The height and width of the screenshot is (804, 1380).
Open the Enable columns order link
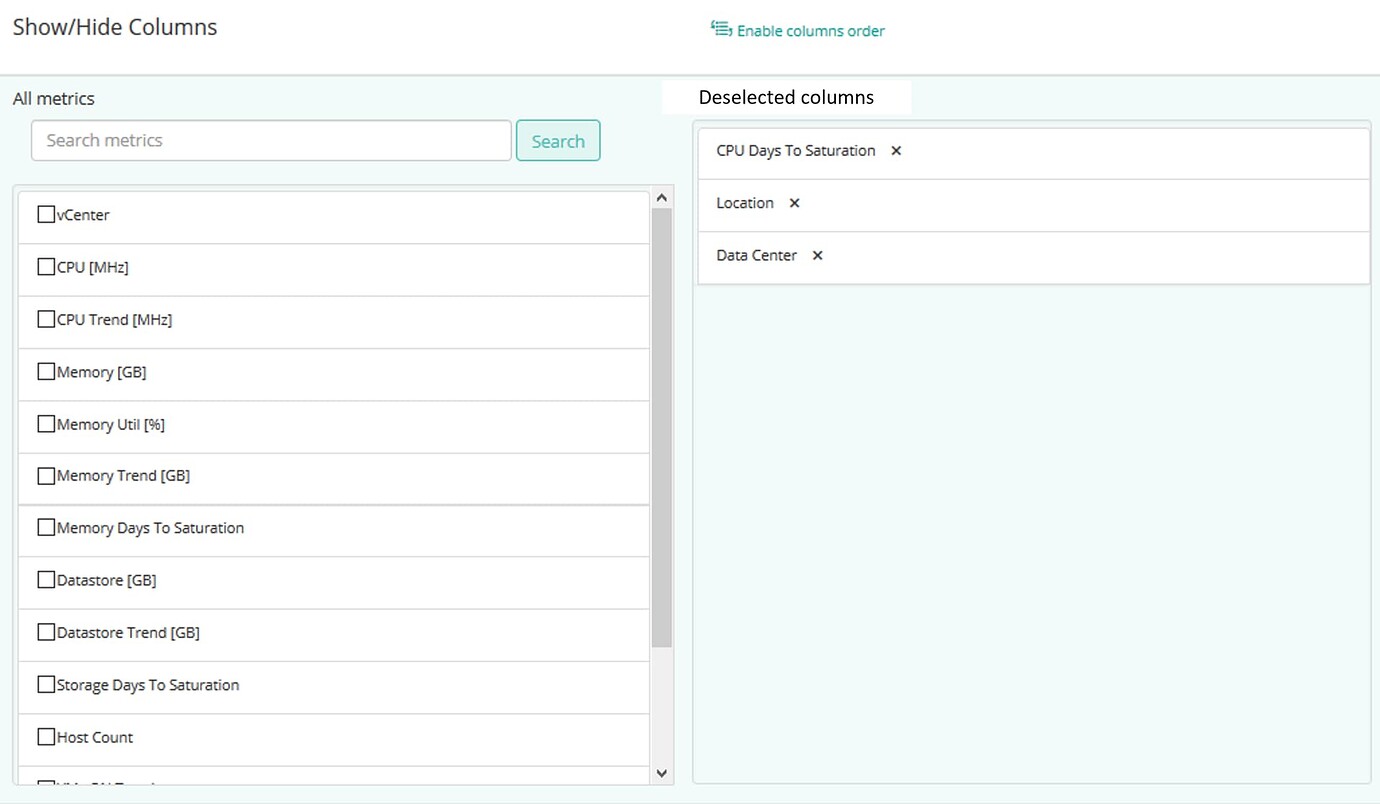tap(810, 30)
